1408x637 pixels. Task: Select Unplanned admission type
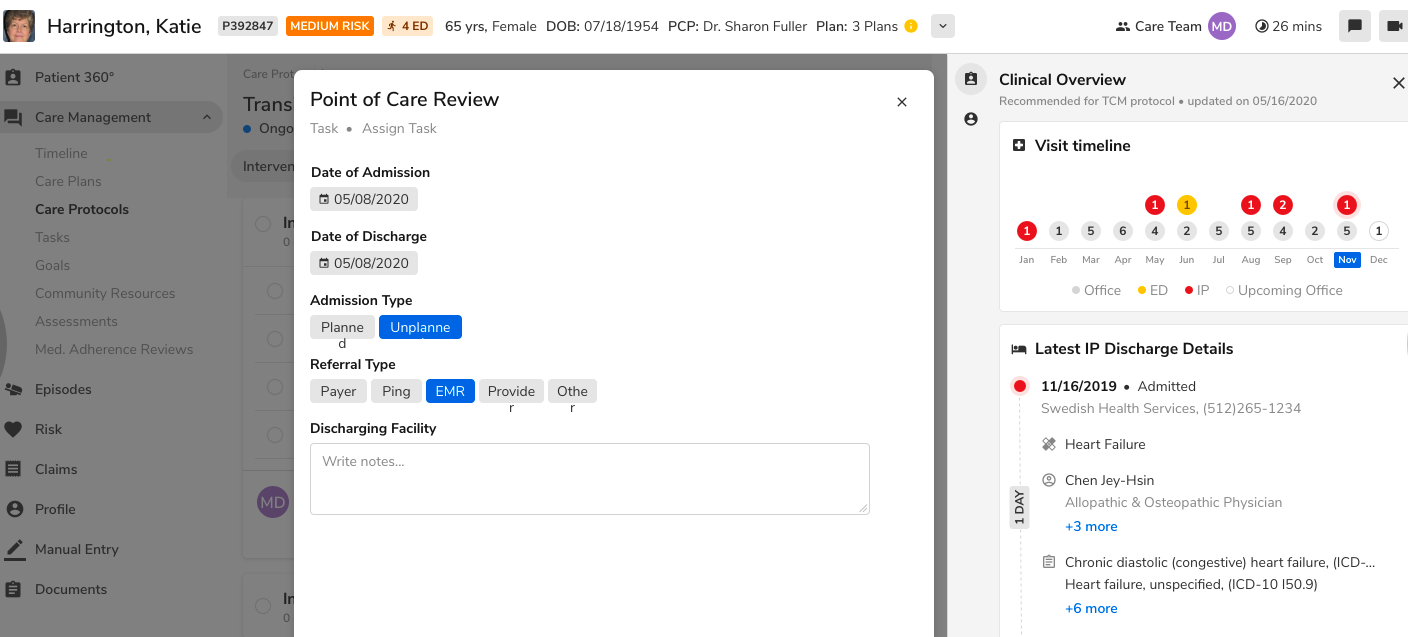click(420, 327)
